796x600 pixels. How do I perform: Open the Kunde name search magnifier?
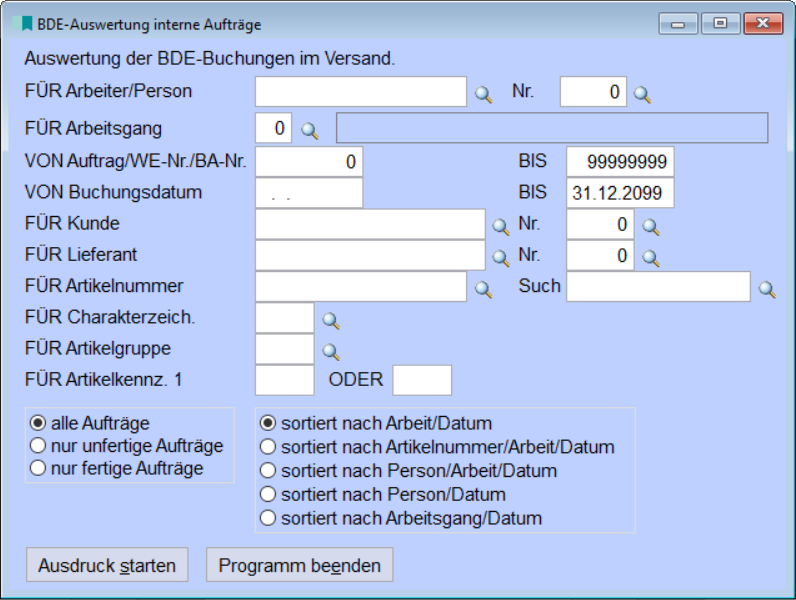tap(501, 226)
